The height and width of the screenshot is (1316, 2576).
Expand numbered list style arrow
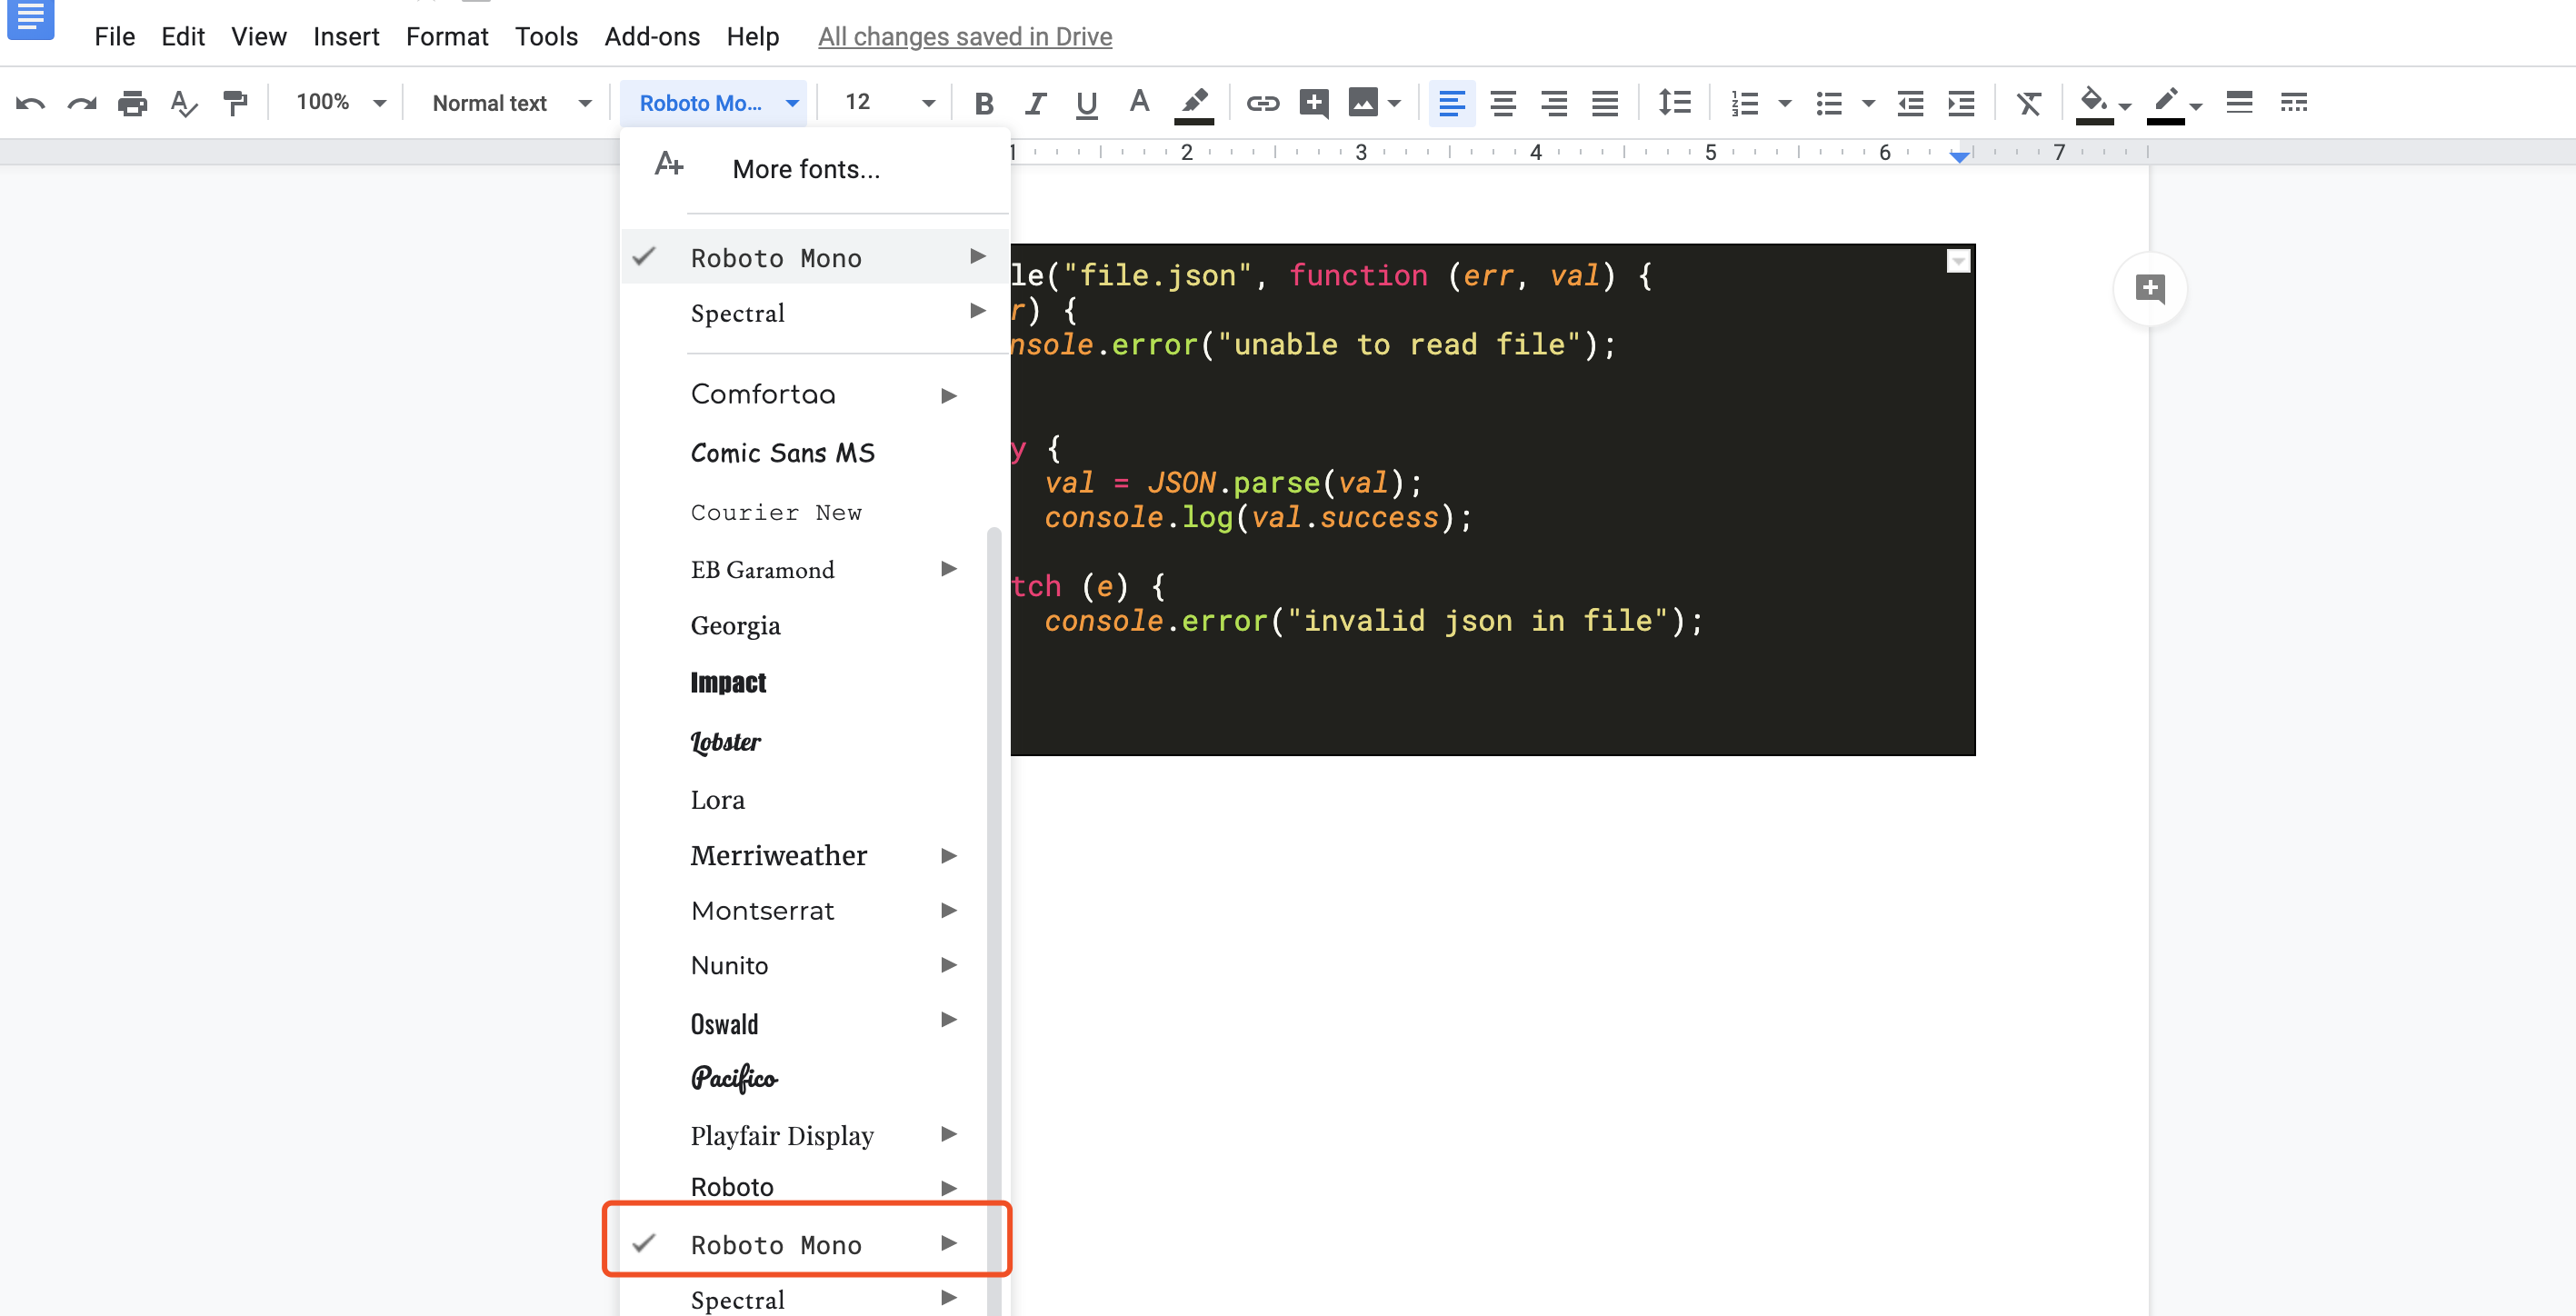[1785, 103]
